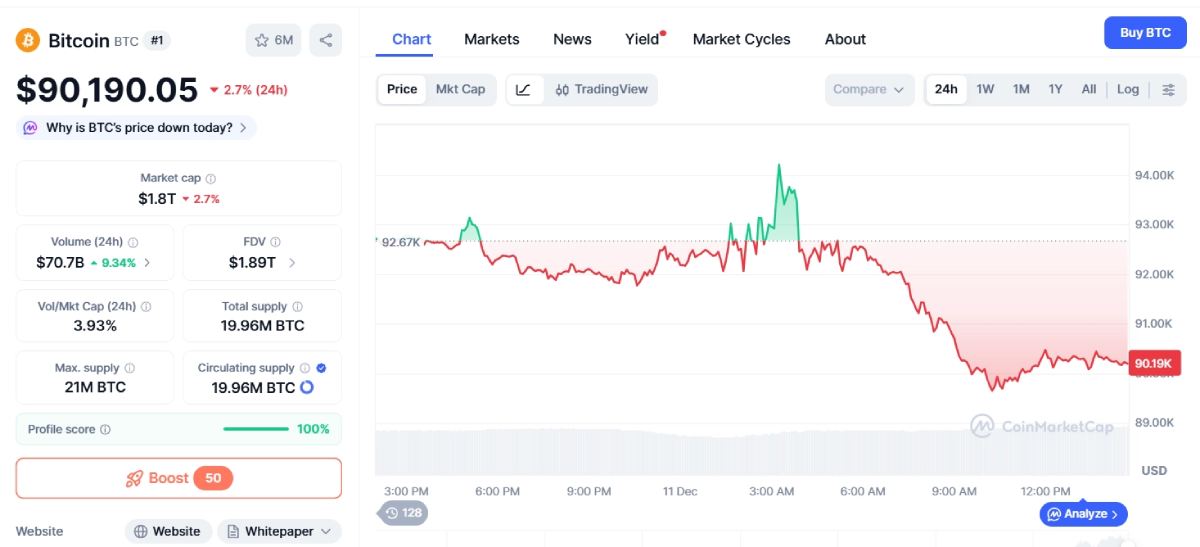
Task: Expand the Whitepaper dropdown
Action: (x=279, y=531)
